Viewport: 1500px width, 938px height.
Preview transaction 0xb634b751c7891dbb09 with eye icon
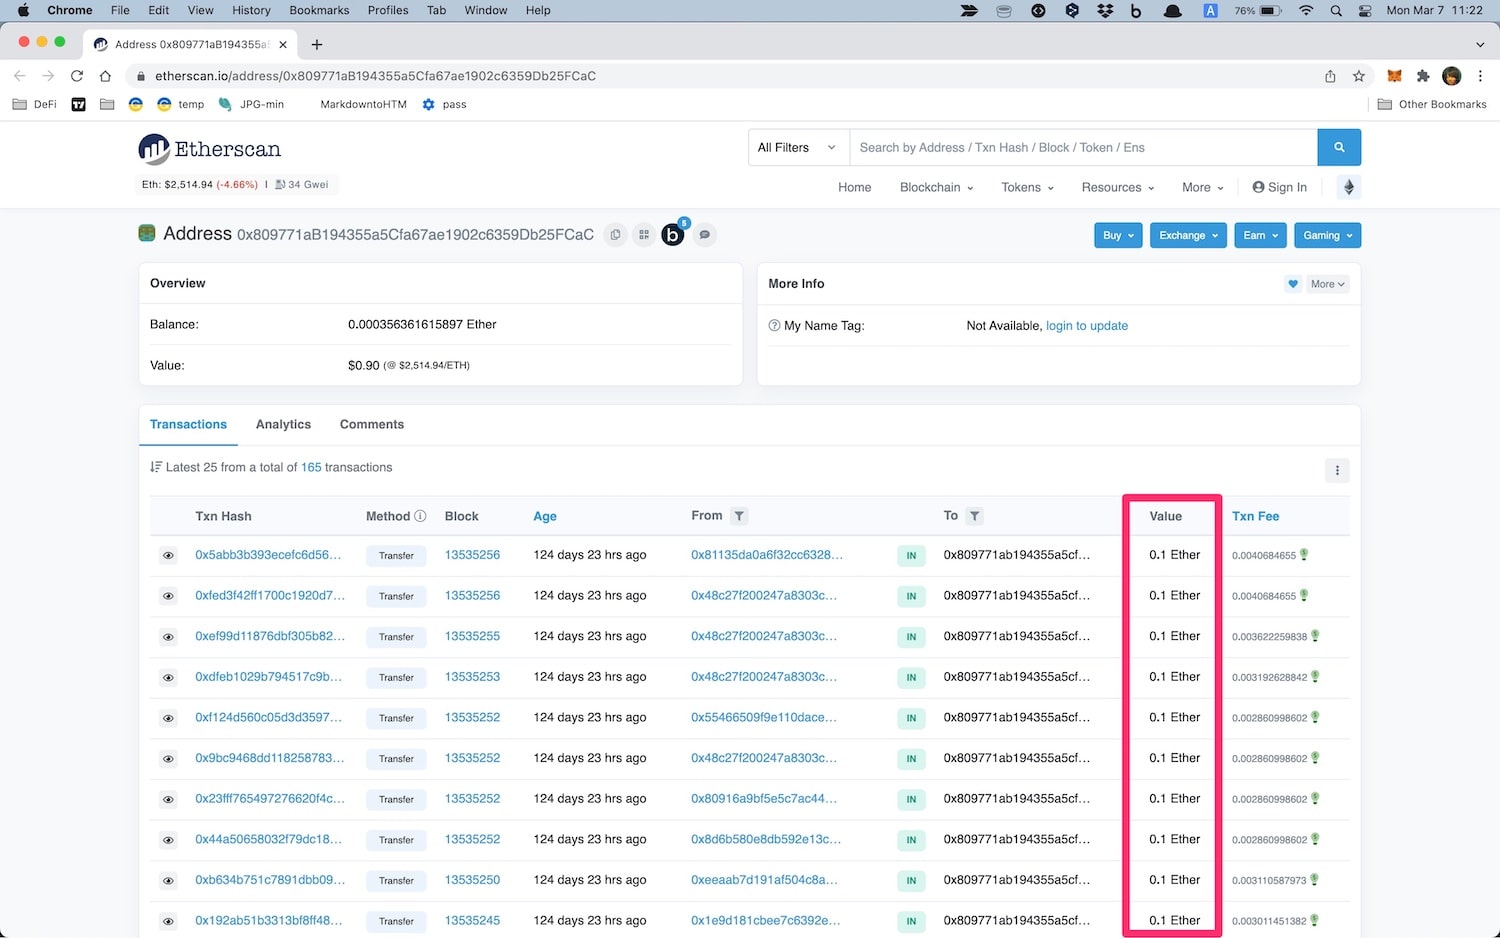coord(168,881)
